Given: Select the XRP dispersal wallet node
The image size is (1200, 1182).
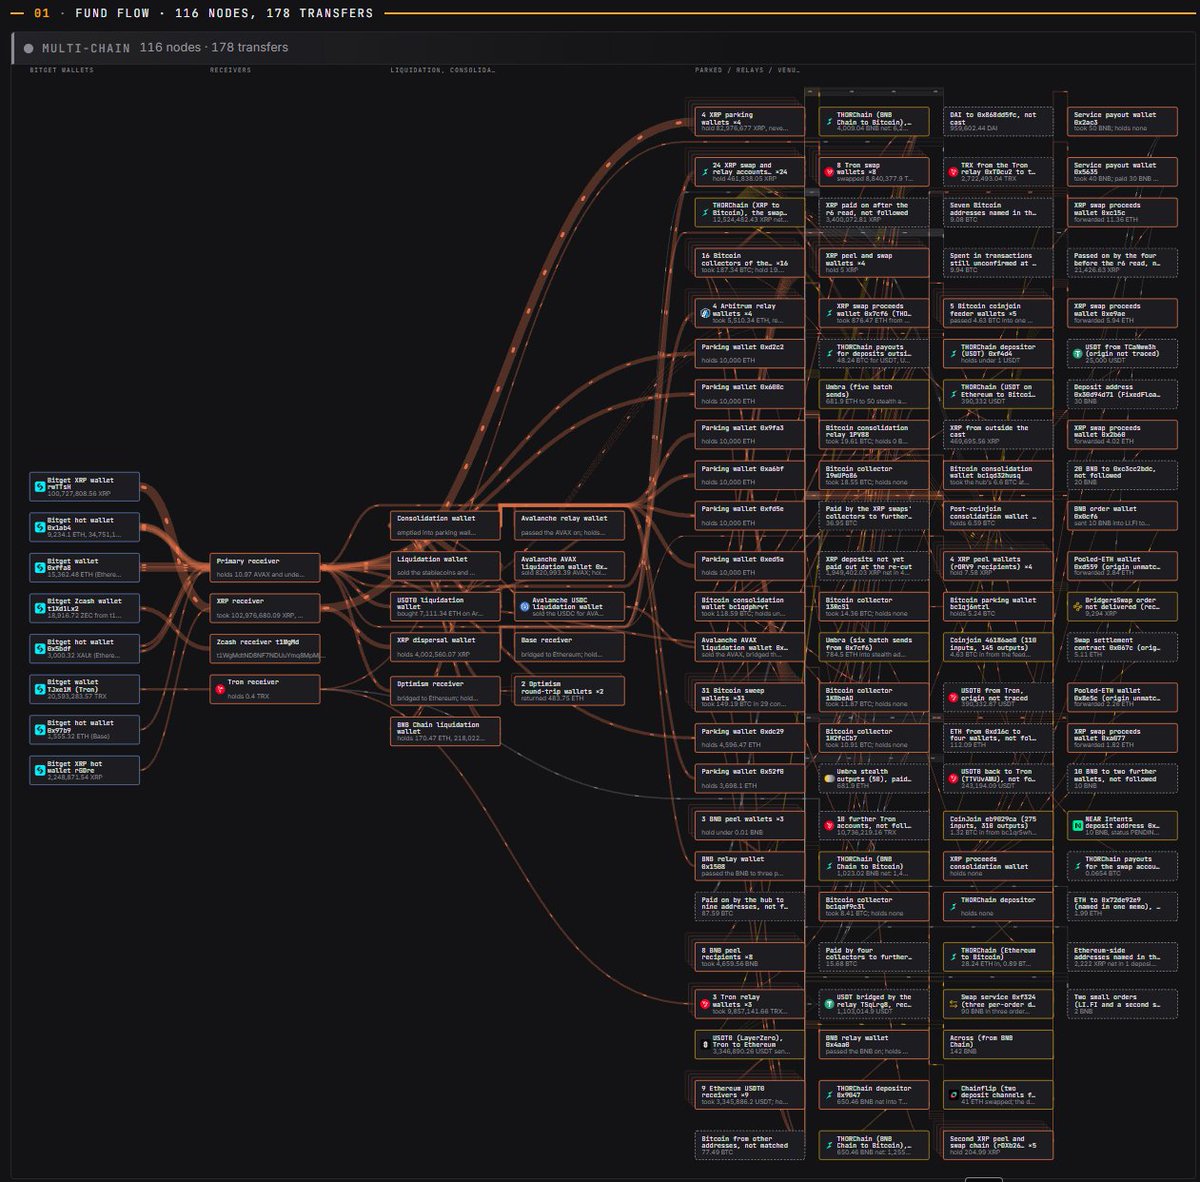Looking at the screenshot, I should (x=445, y=647).
